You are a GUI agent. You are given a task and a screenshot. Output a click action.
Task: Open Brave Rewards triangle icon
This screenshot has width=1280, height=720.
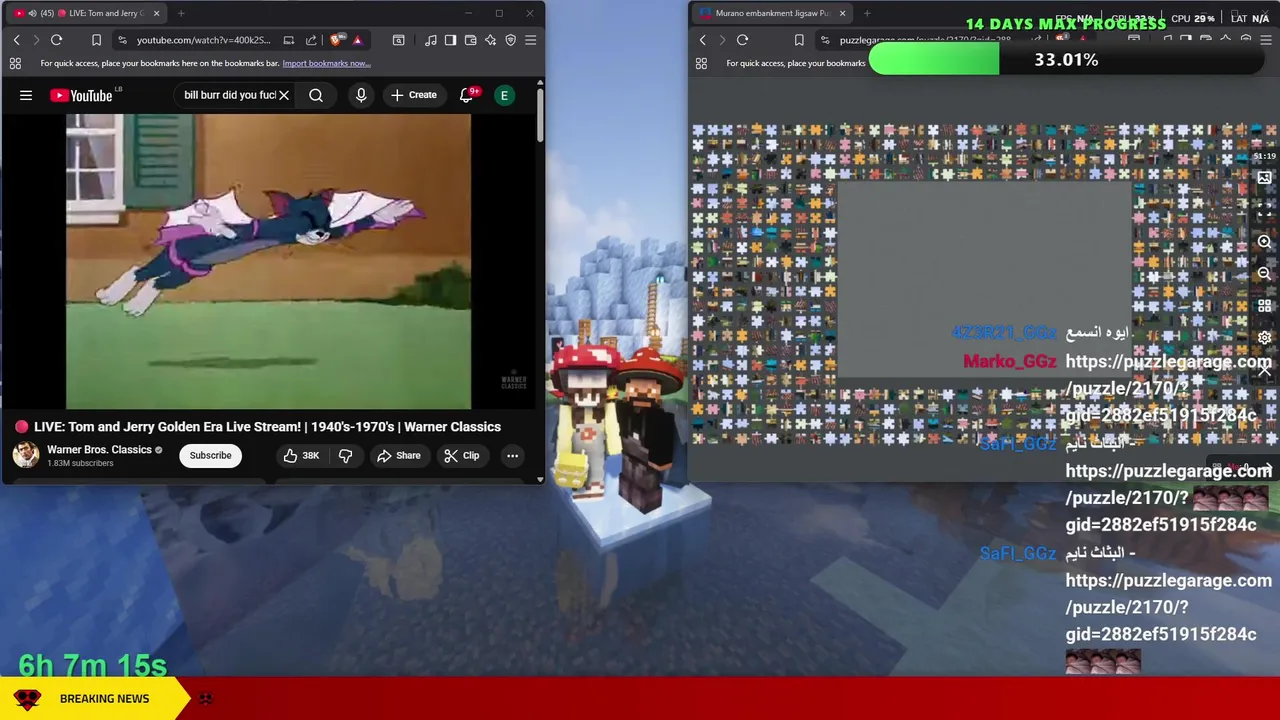point(357,40)
